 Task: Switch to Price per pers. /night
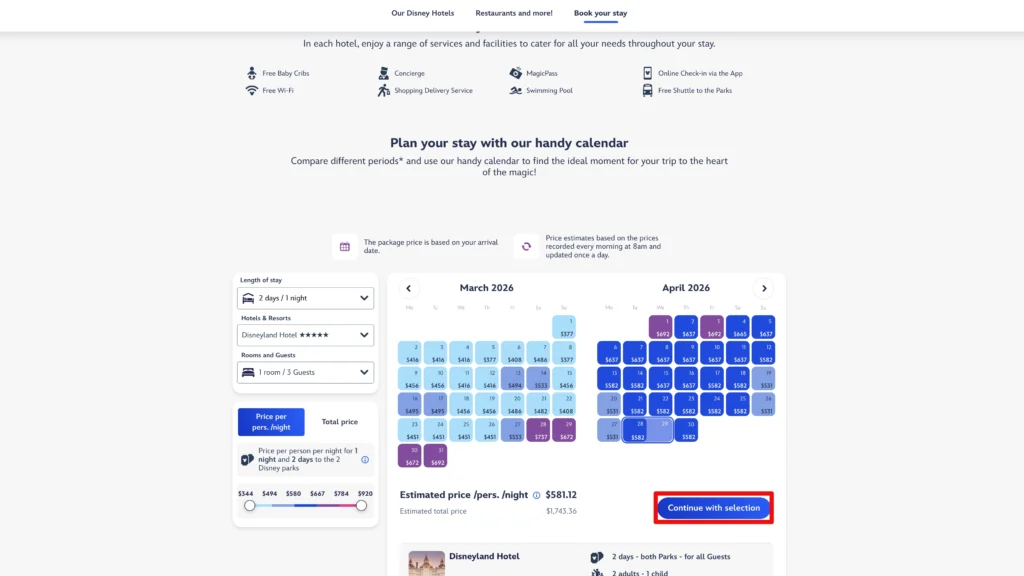click(271, 422)
